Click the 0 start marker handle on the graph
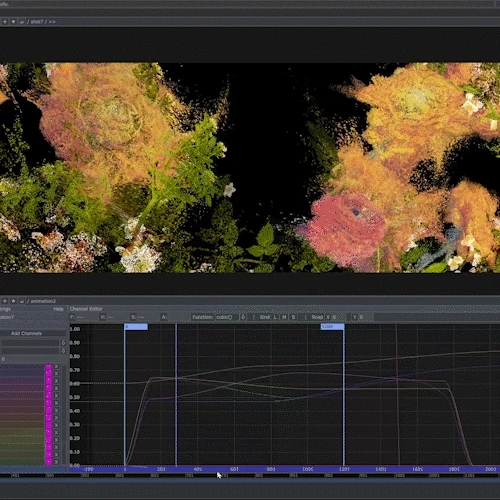The height and width of the screenshot is (500, 500). (136, 327)
